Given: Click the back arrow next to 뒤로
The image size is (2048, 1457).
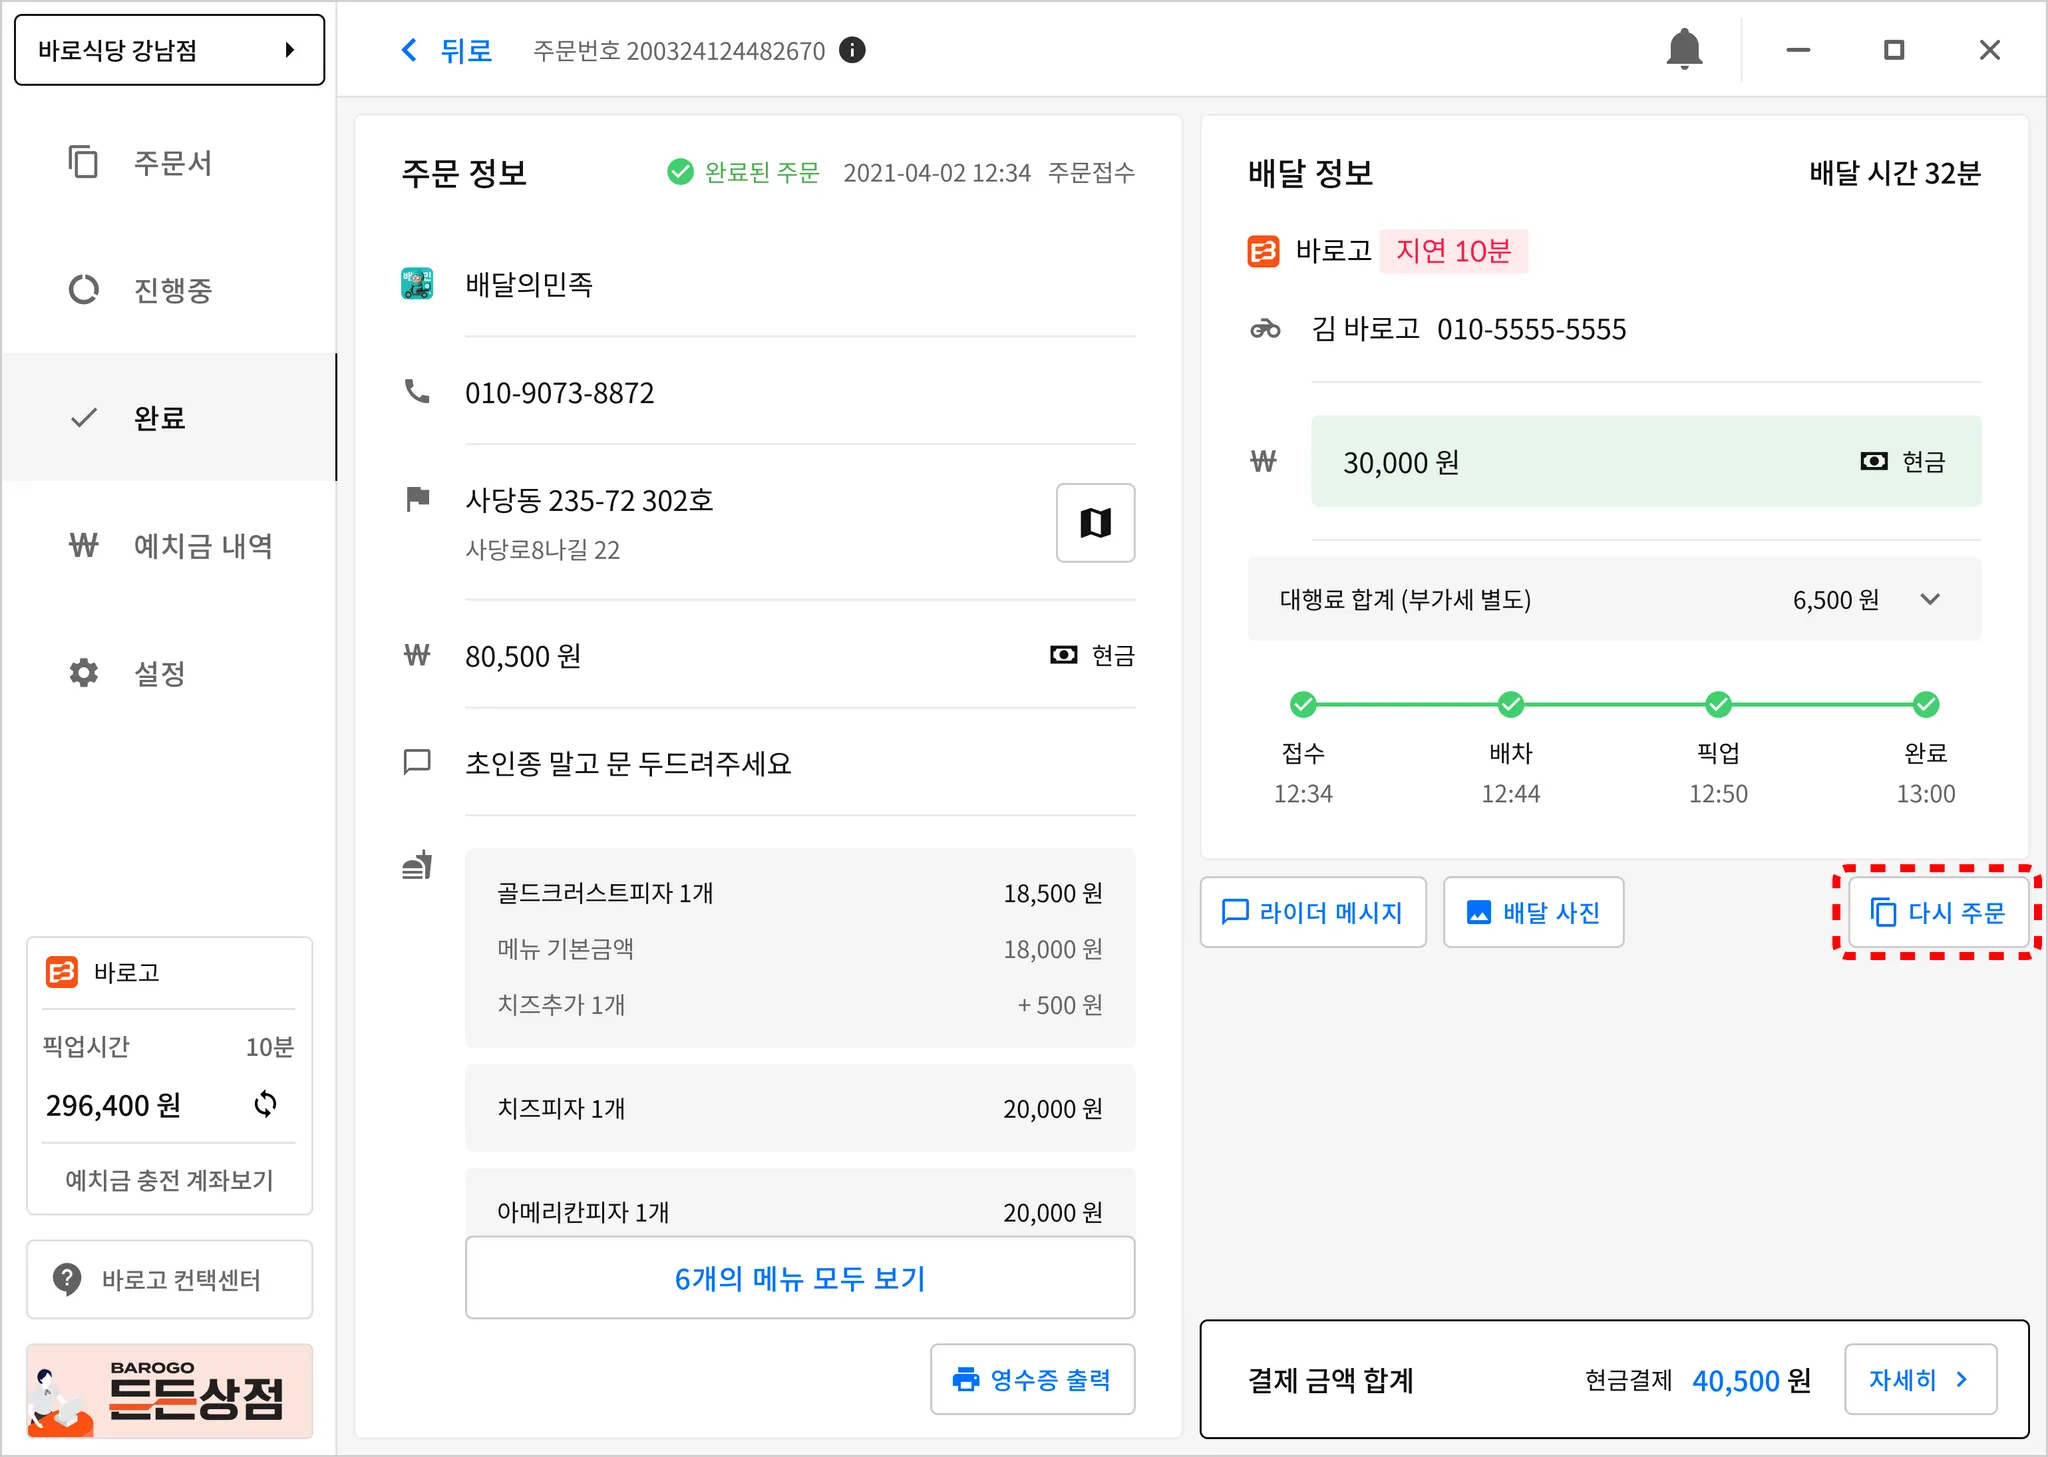Looking at the screenshot, I should [x=409, y=50].
